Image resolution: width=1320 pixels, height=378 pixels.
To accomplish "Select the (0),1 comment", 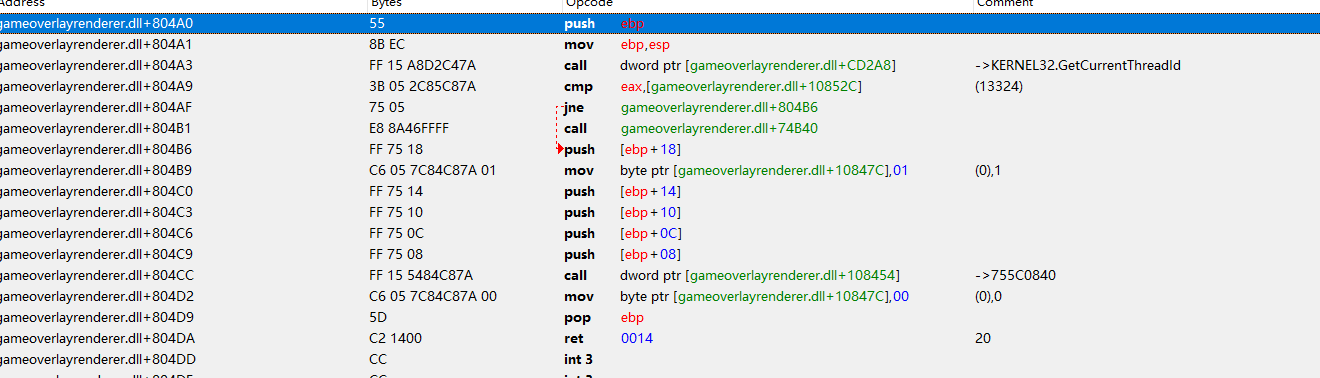I will (x=989, y=170).
